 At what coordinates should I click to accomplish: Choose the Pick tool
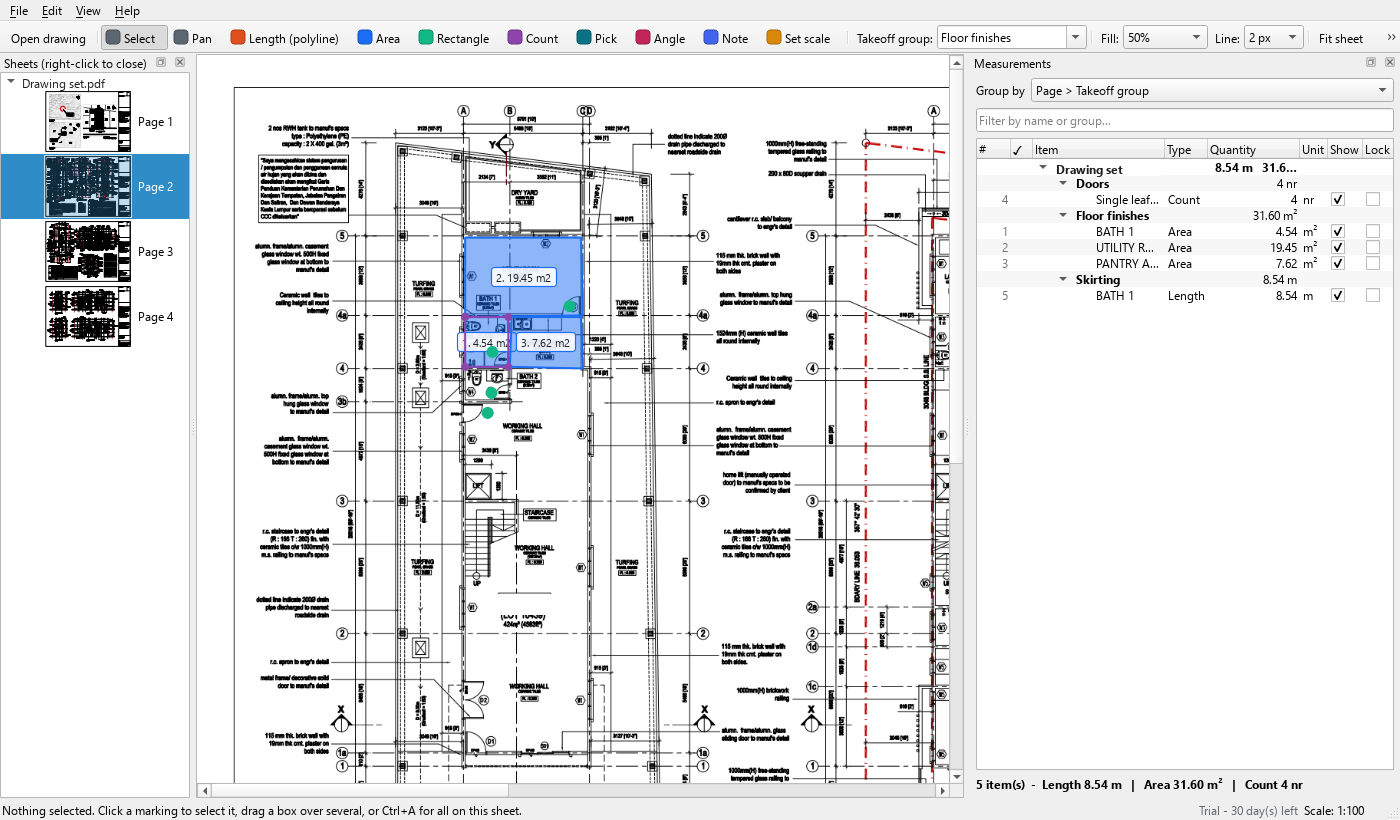pos(597,38)
